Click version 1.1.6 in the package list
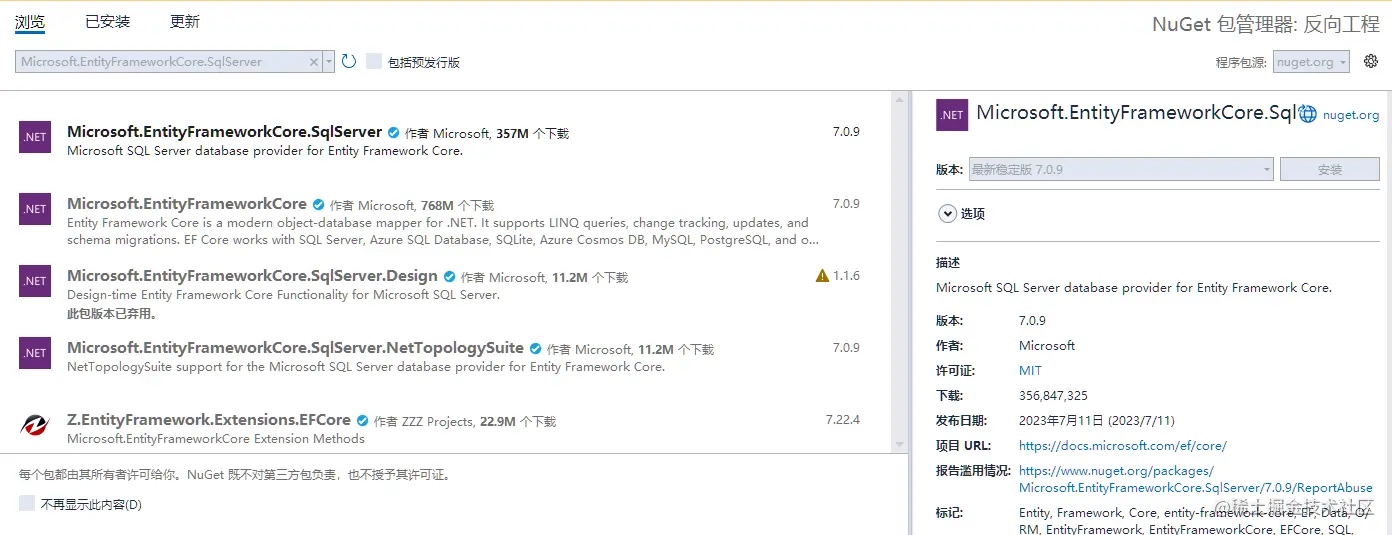Screen dimensions: 1392x535 (846, 275)
